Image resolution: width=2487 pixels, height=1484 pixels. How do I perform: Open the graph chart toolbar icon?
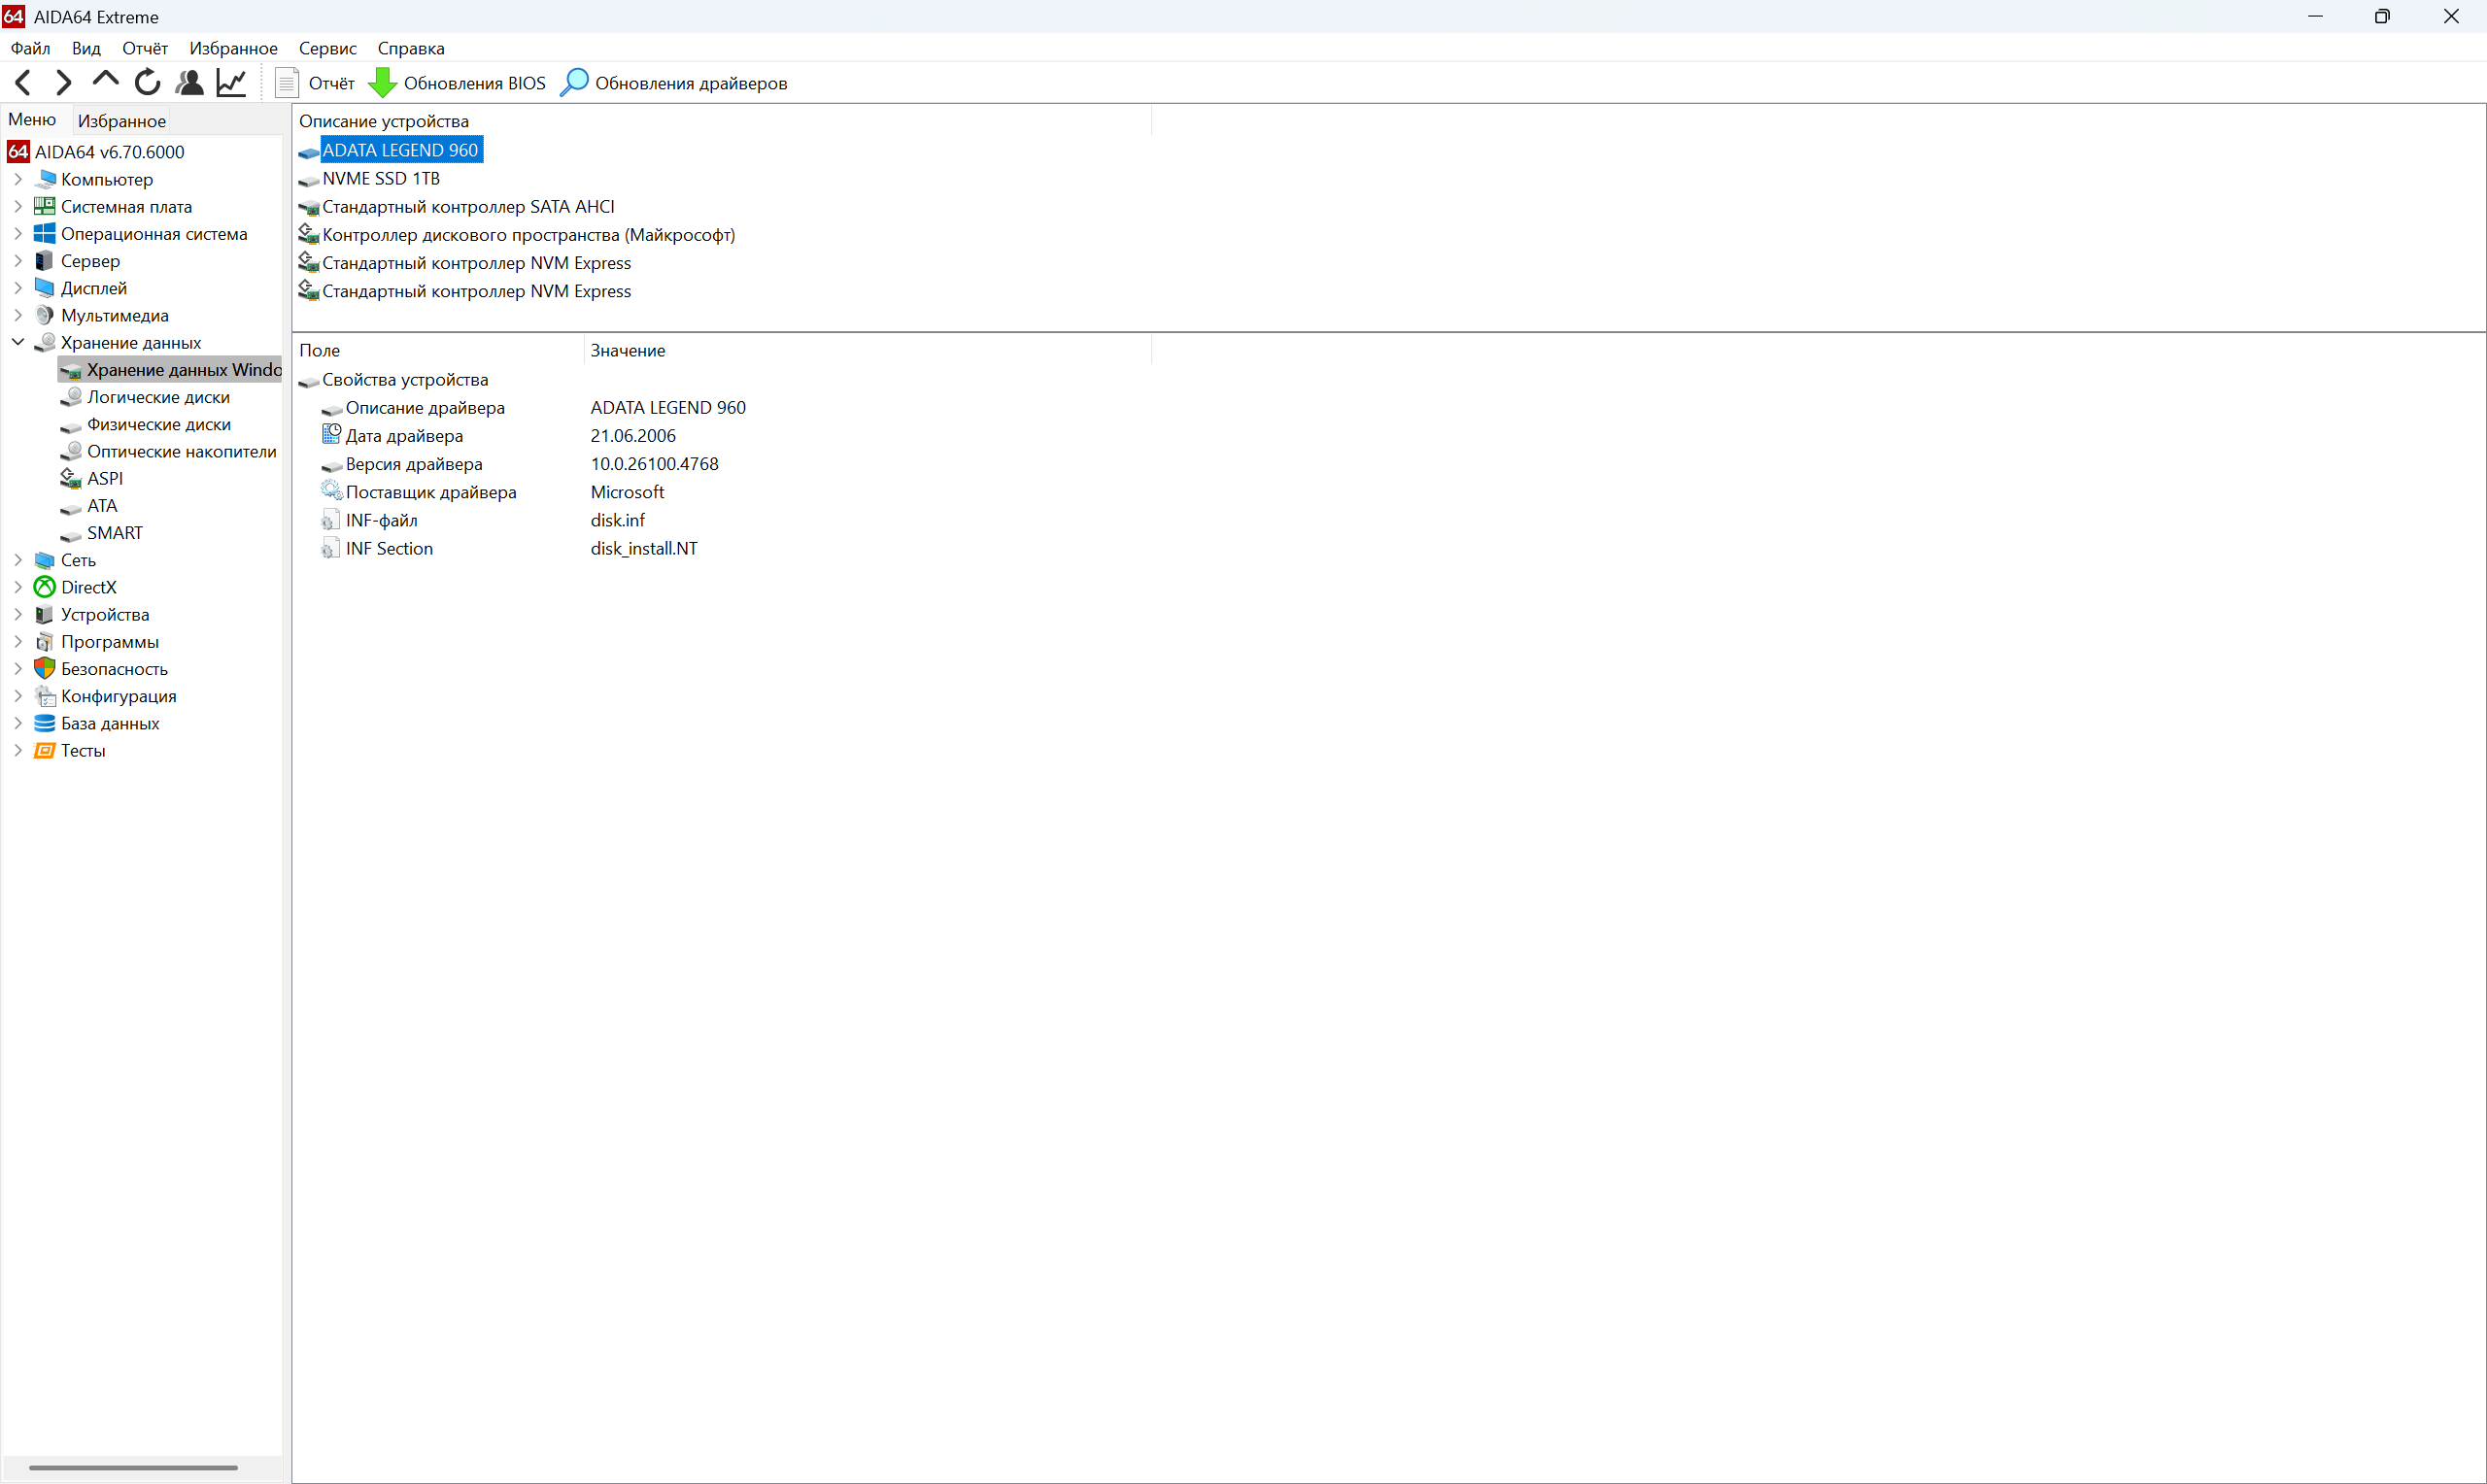click(231, 83)
